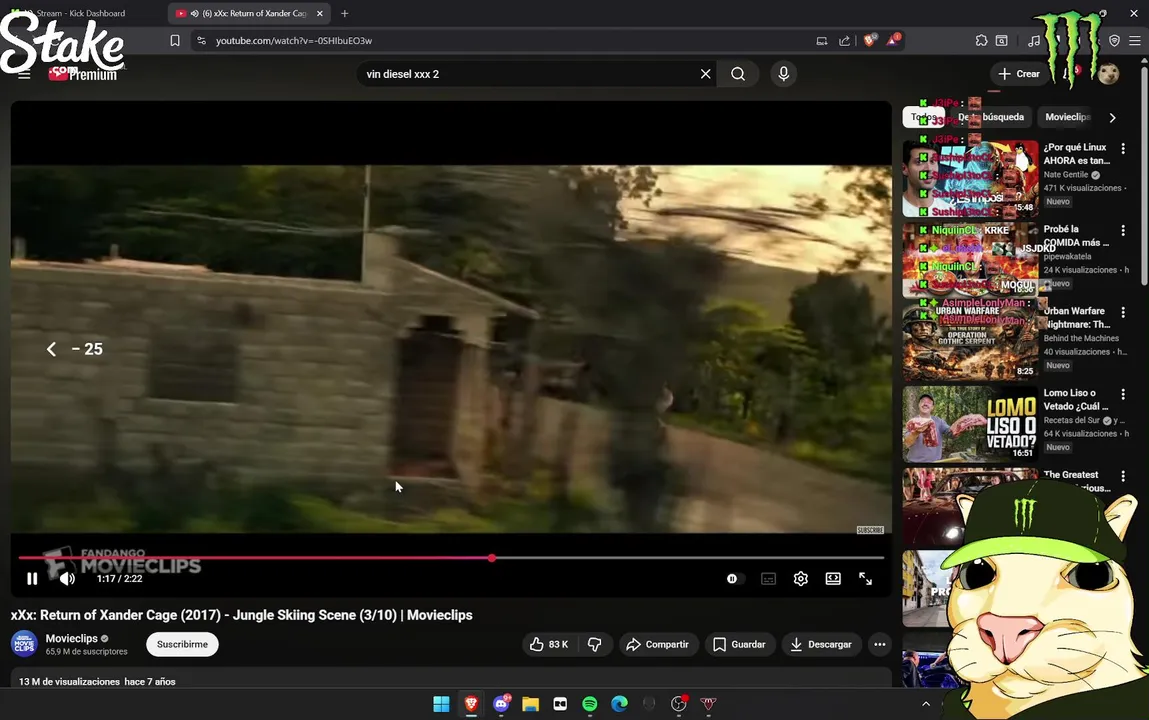
Task: Toggle subtitles captions button
Action: coord(768,579)
